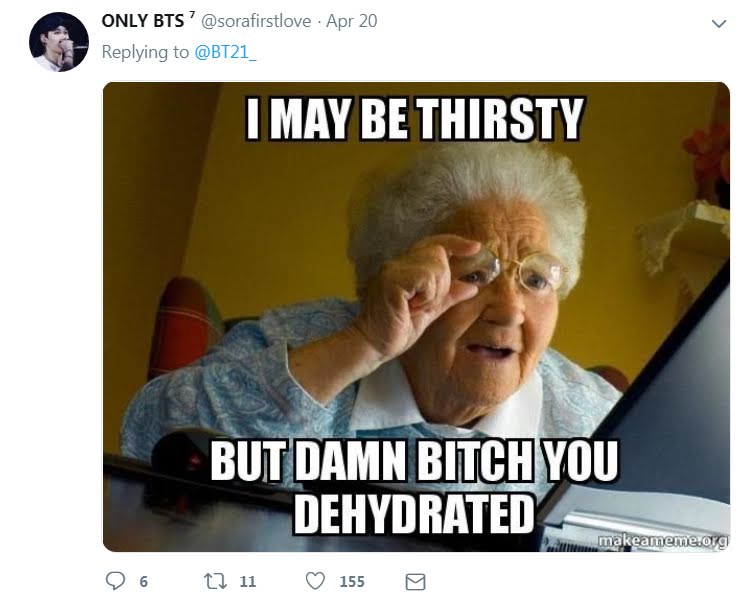The width and height of the screenshot is (751, 600).
Task: Share via the envelope message icon
Action: pyautogui.click(x=415, y=582)
